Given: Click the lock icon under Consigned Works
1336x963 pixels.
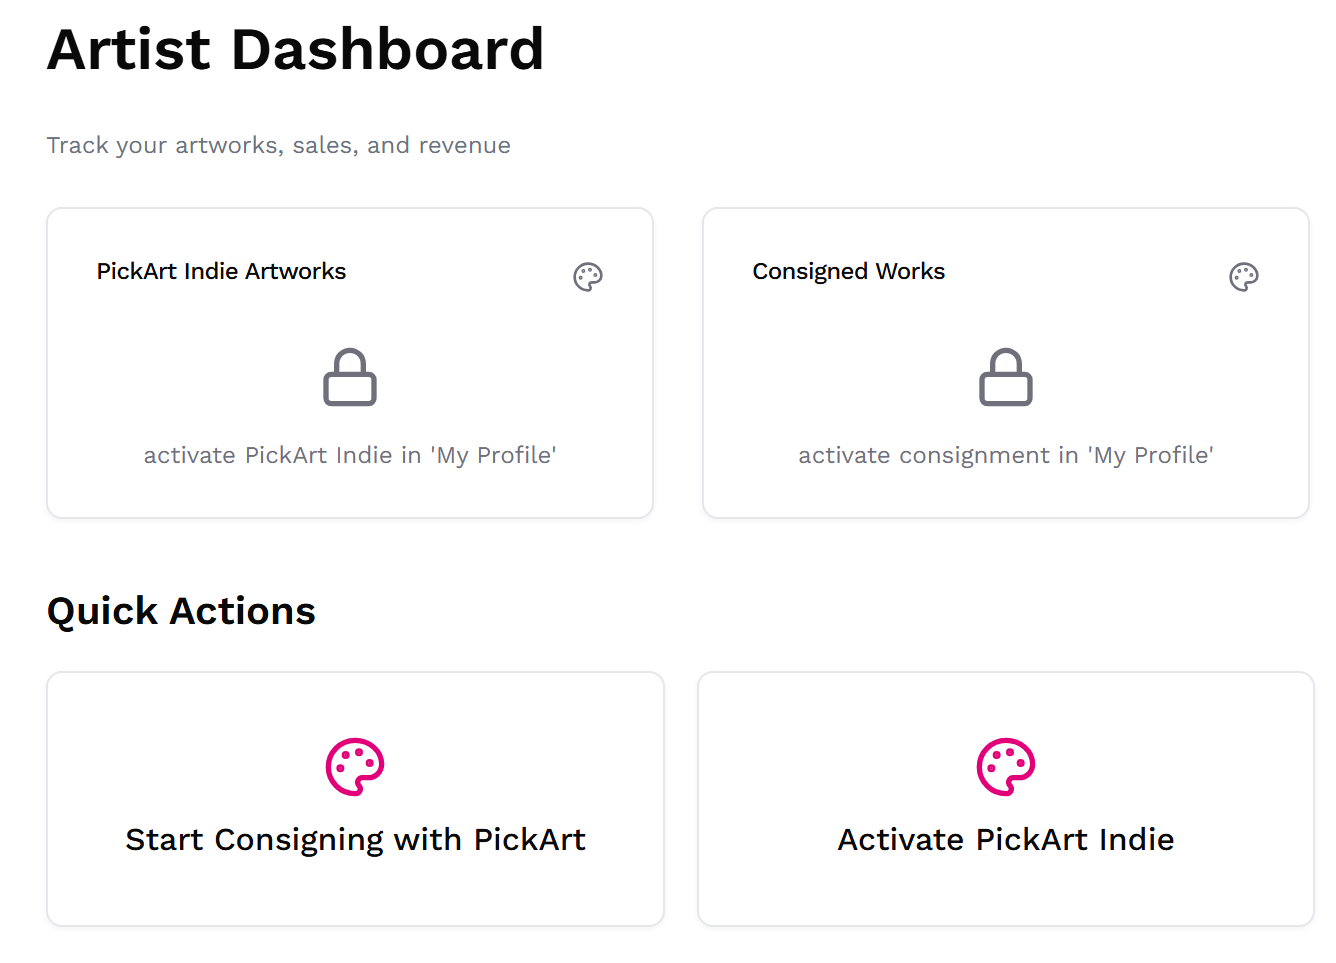Looking at the screenshot, I should pyautogui.click(x=1006, y=378).
